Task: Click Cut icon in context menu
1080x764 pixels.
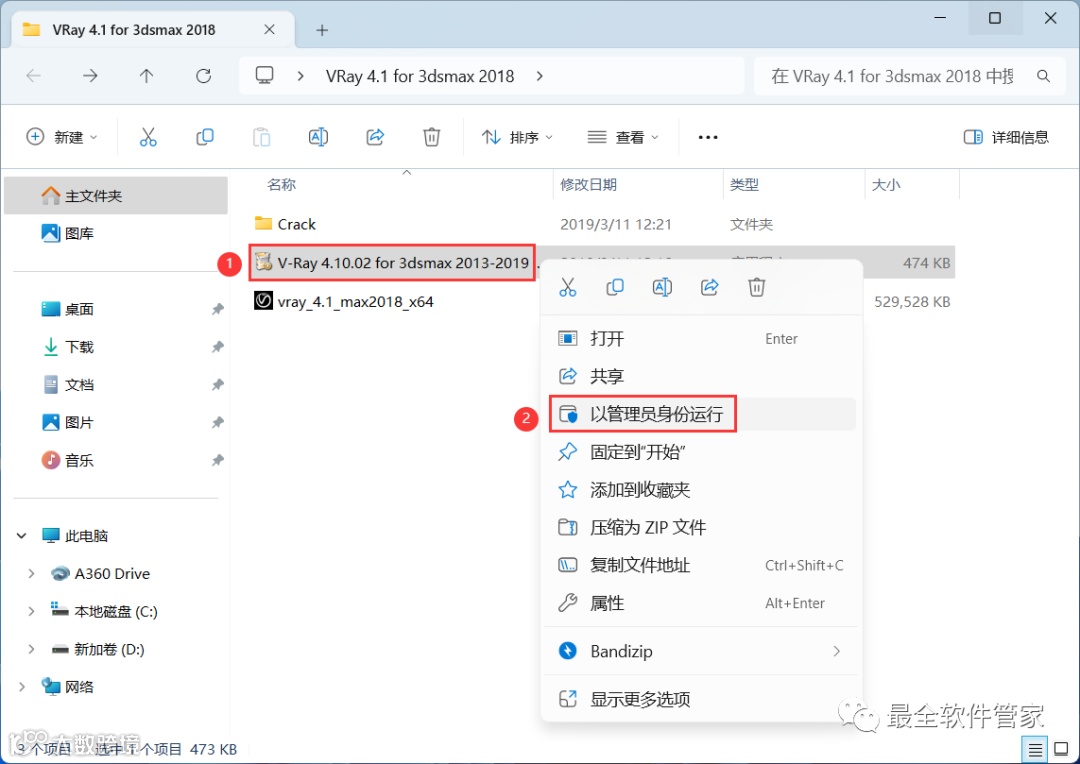Action: (x=568, y=287)
